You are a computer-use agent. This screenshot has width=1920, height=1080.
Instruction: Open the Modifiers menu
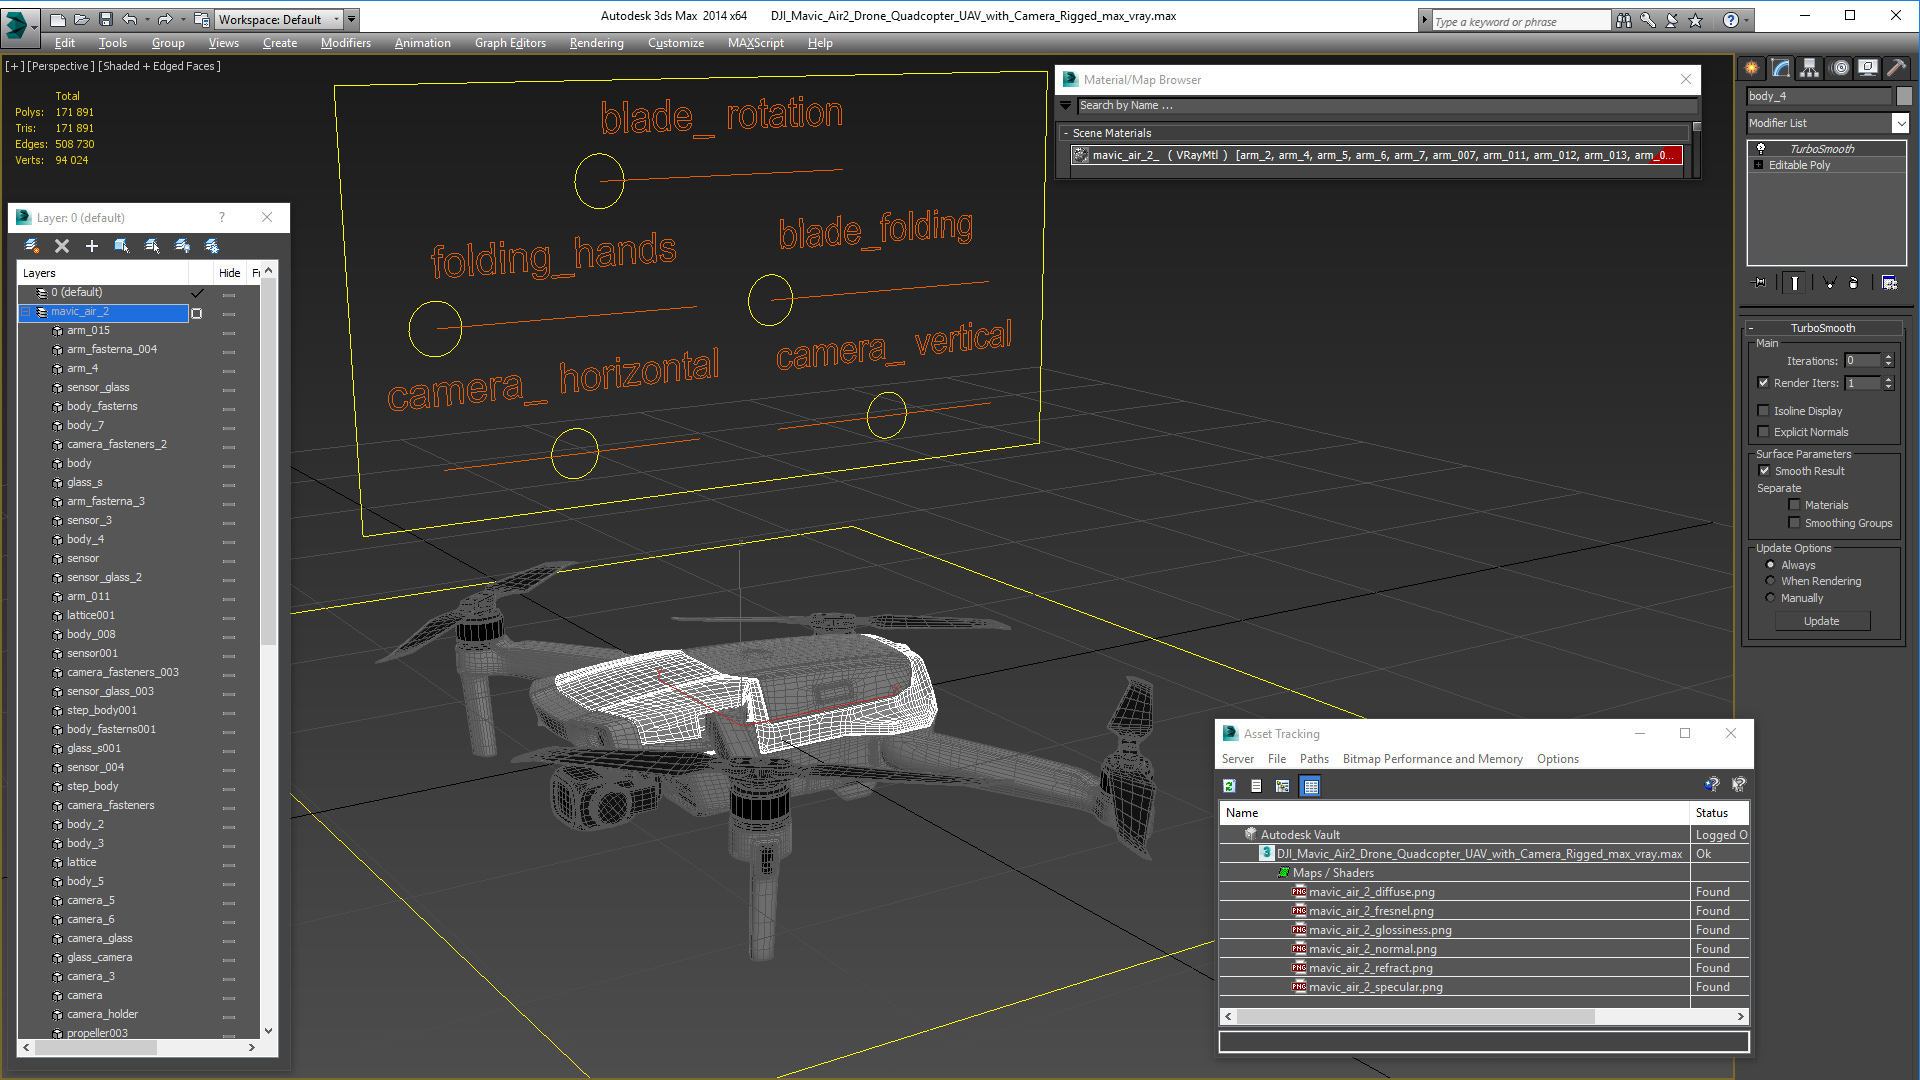pos(345,43)
